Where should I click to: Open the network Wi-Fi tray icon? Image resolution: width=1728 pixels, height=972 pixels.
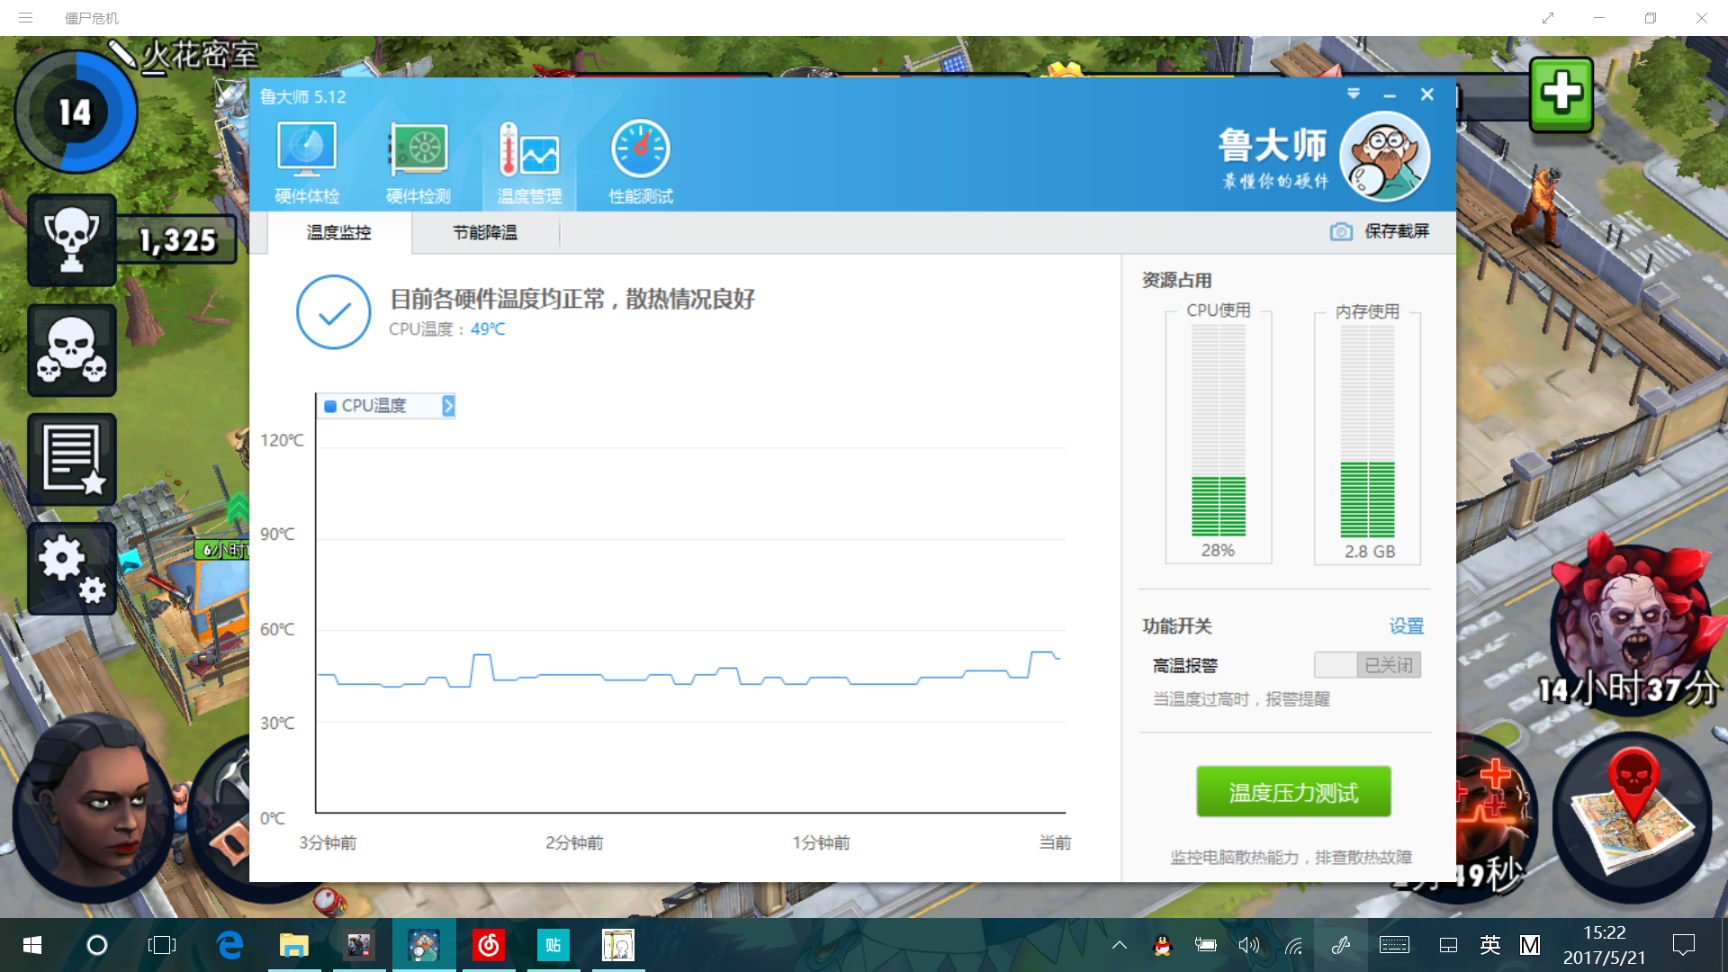pyautogui.click(x=1294, y=945)
